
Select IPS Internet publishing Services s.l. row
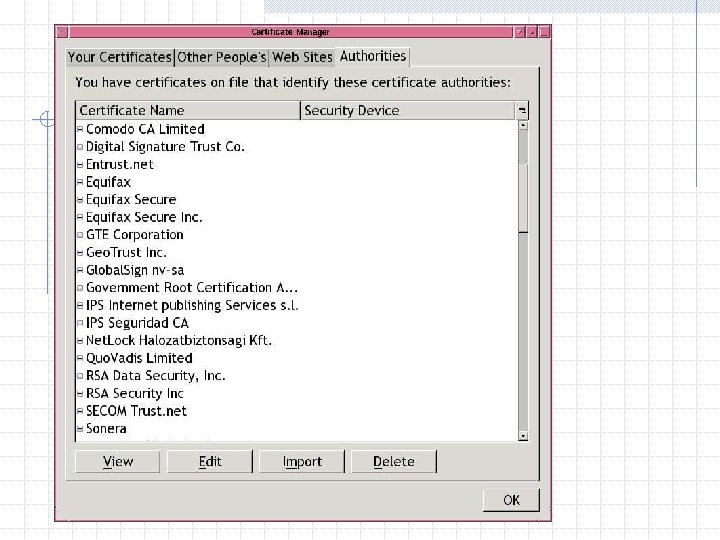296,305
